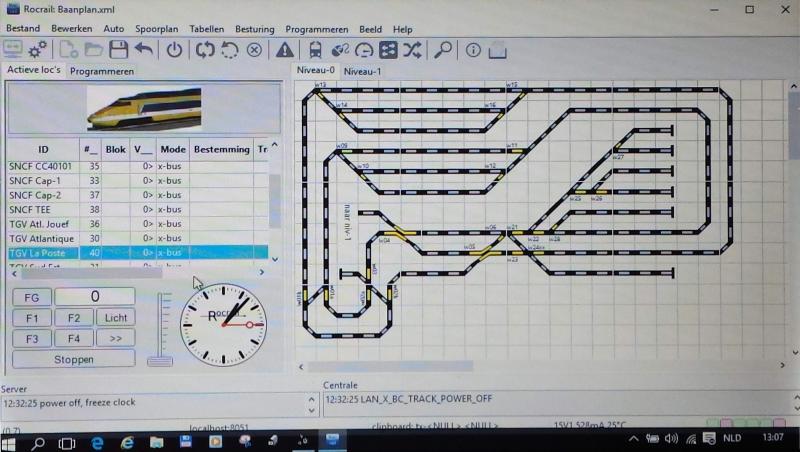Open Rocrail properties gears icon
800x452 pixels.
tap(38, 49)
